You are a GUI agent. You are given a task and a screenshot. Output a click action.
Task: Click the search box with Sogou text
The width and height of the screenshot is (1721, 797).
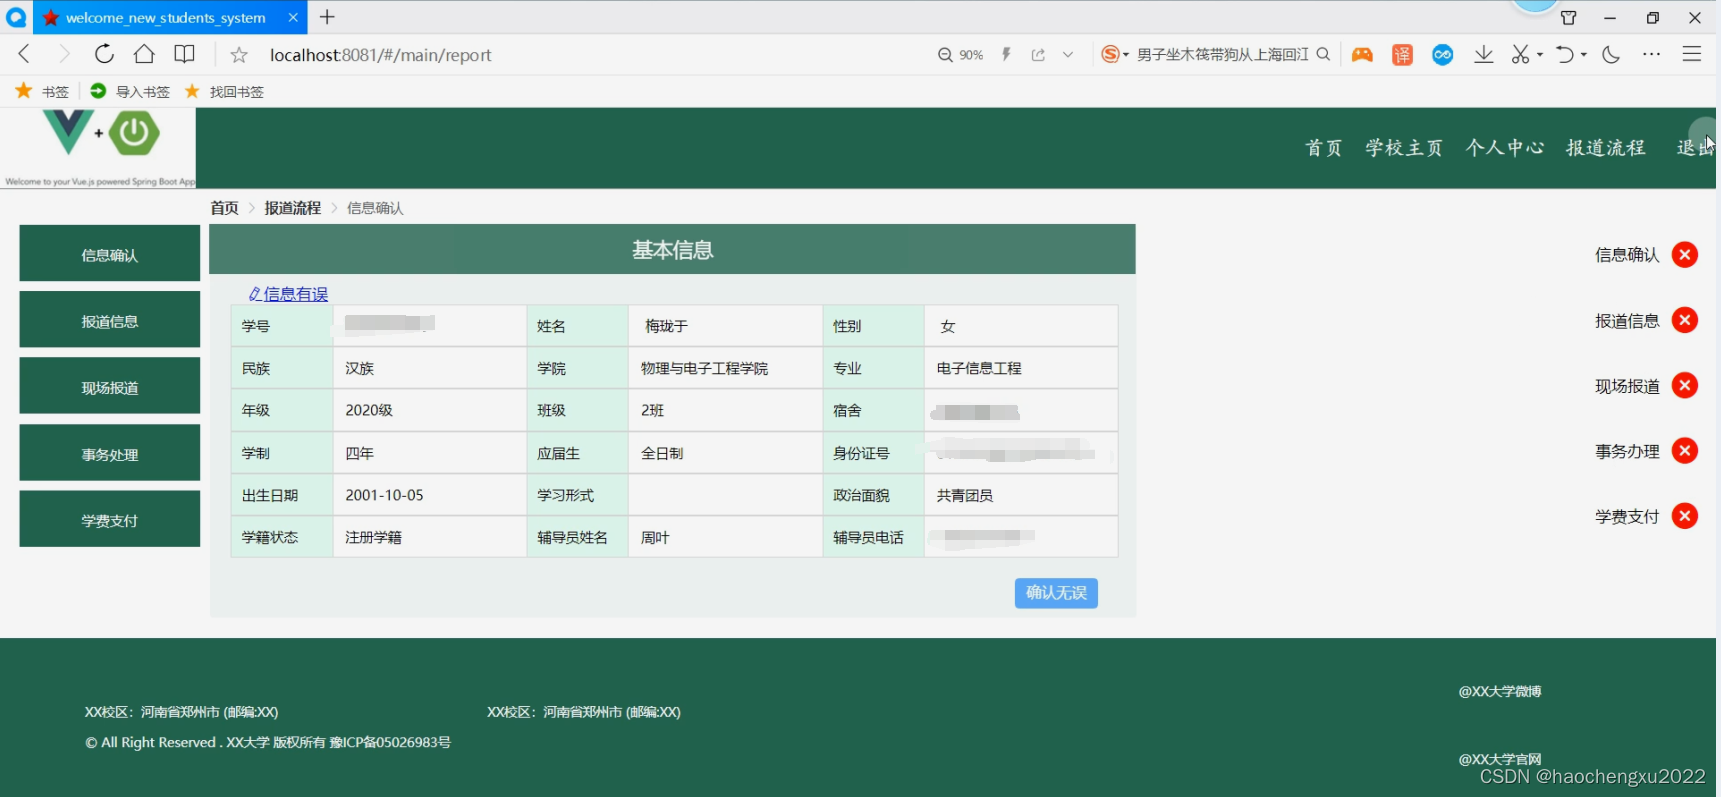(1222, 54)
